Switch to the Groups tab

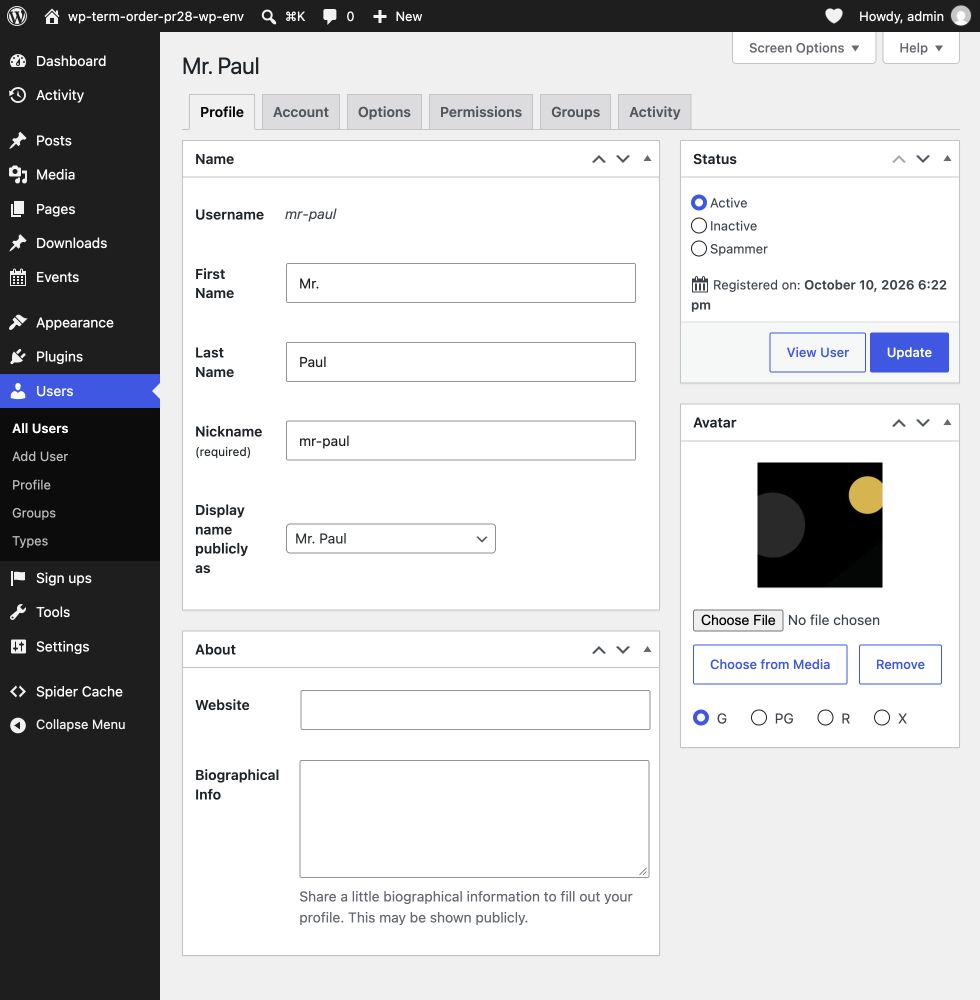(x=575, y=112)
